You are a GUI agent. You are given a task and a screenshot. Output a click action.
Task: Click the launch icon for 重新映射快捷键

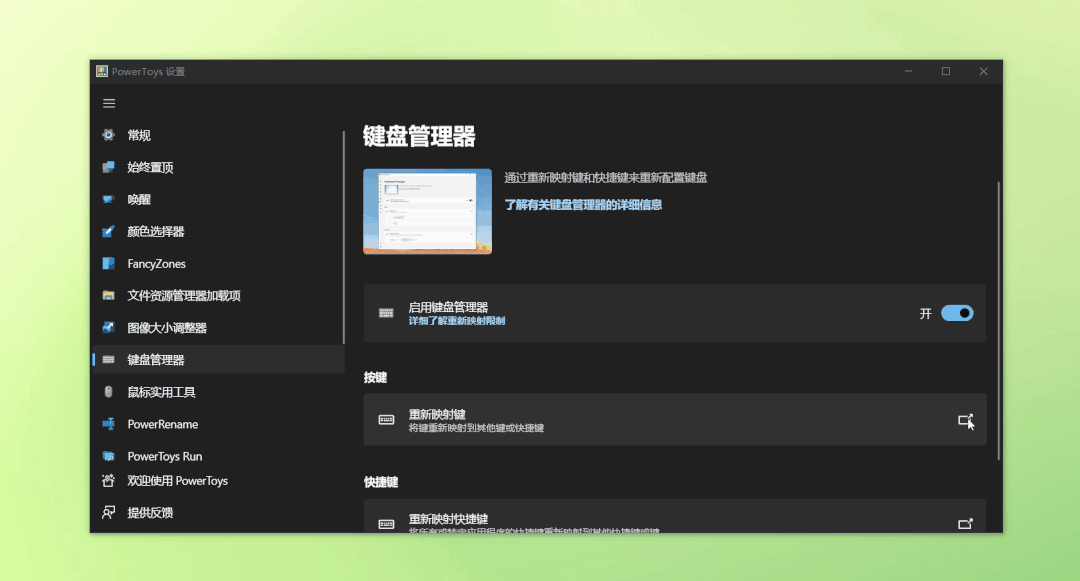pyautogui.click(x=965, y=522)
